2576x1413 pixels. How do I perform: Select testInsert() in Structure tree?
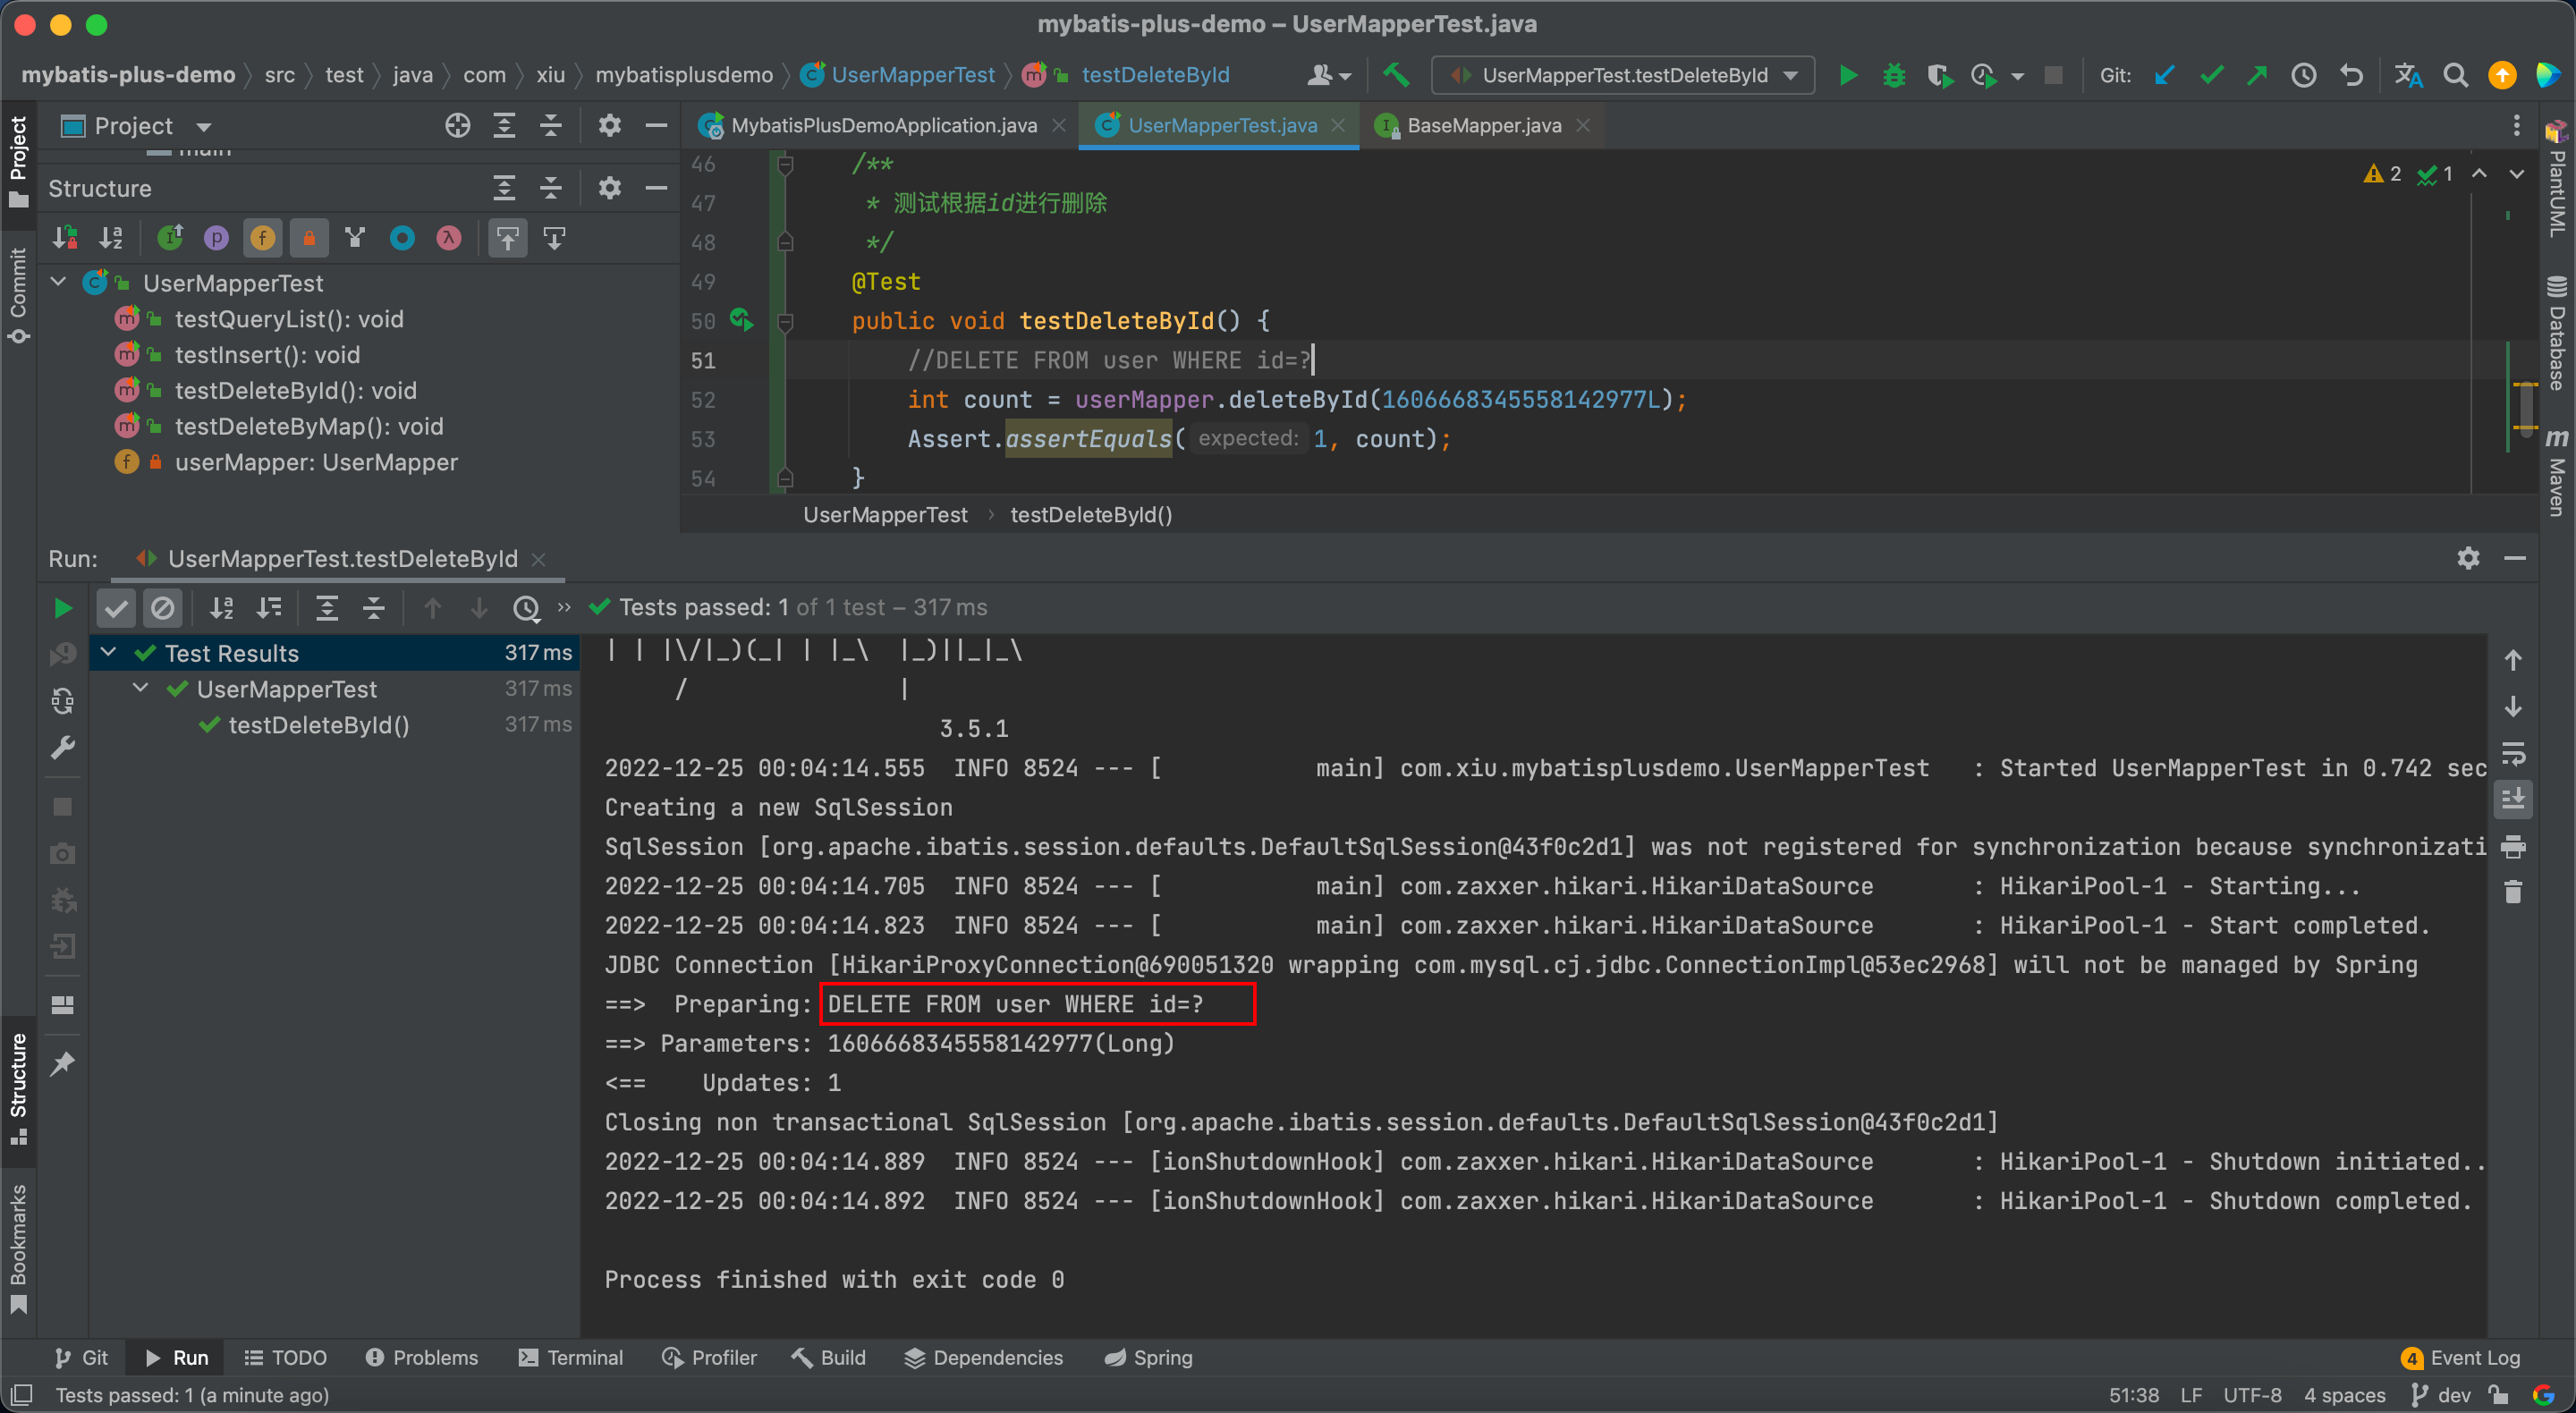267,354
